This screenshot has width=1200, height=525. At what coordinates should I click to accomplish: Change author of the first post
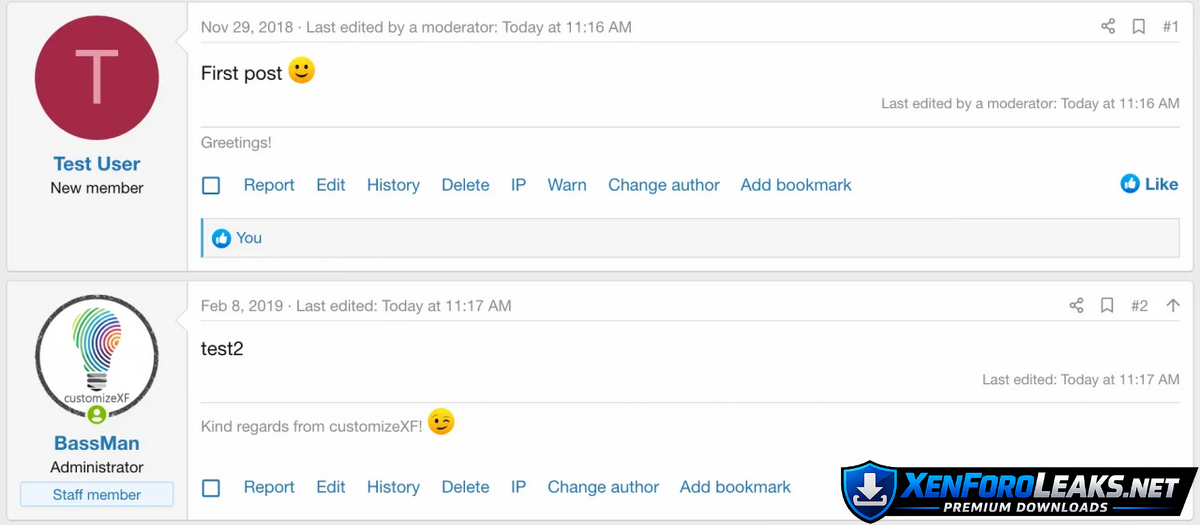click(664, 185)
